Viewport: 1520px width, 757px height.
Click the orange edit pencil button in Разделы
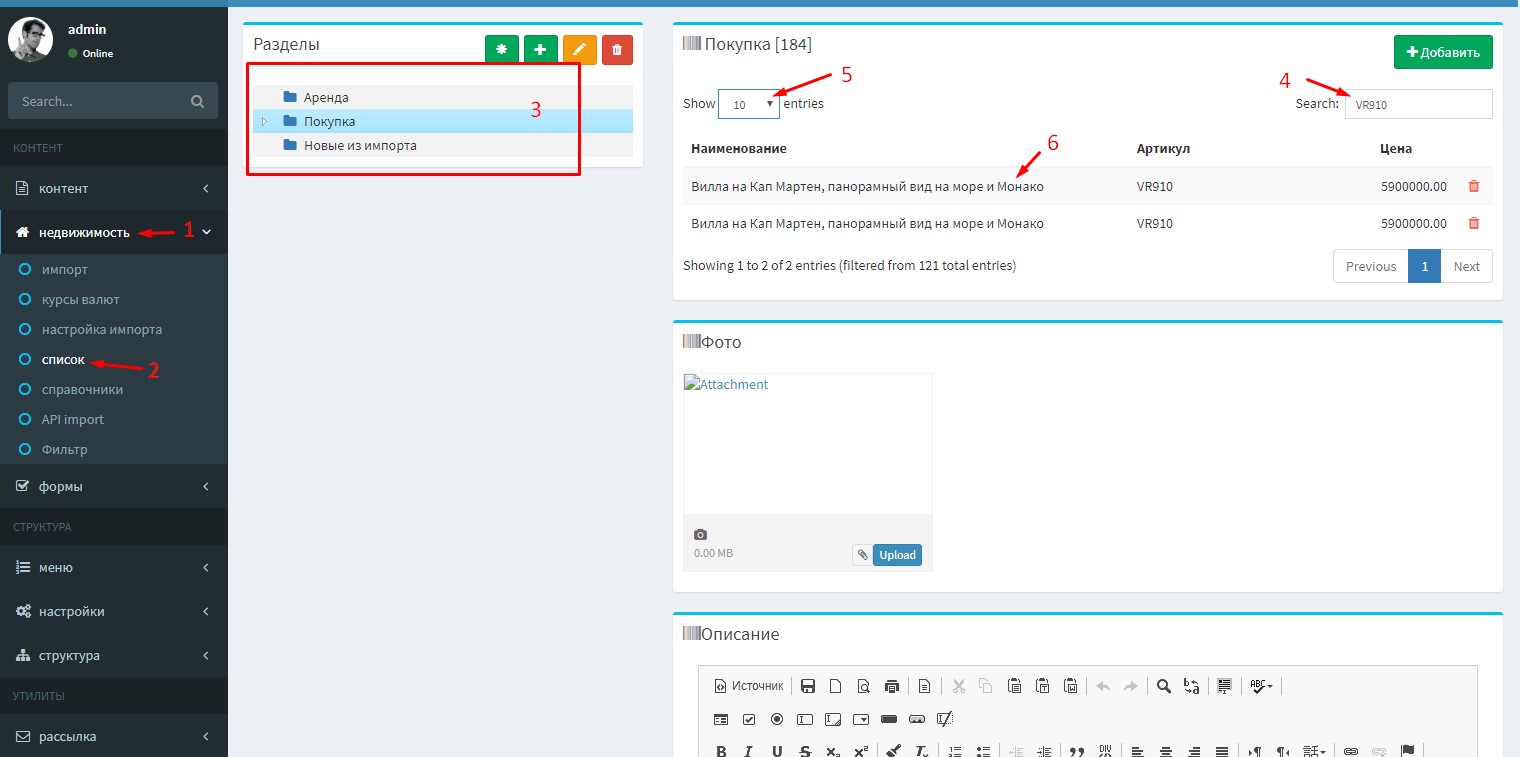pyautogui.click(x=579, y=49)
